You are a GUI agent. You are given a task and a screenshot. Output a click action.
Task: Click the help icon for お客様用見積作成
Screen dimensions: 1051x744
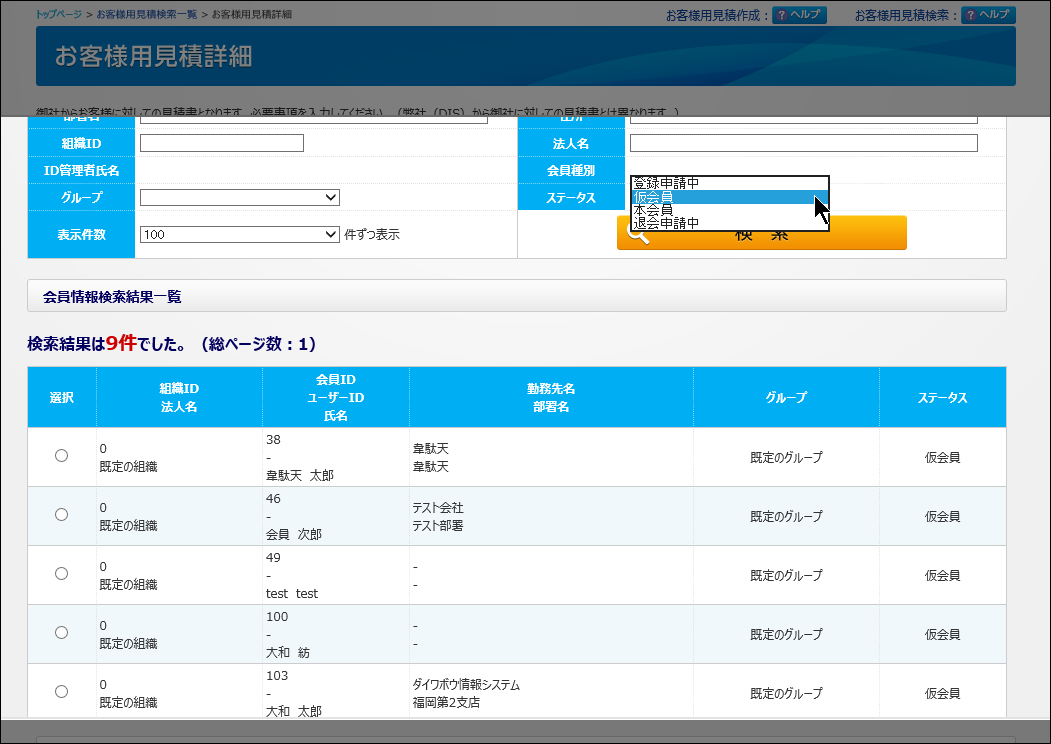pos(799,15)
